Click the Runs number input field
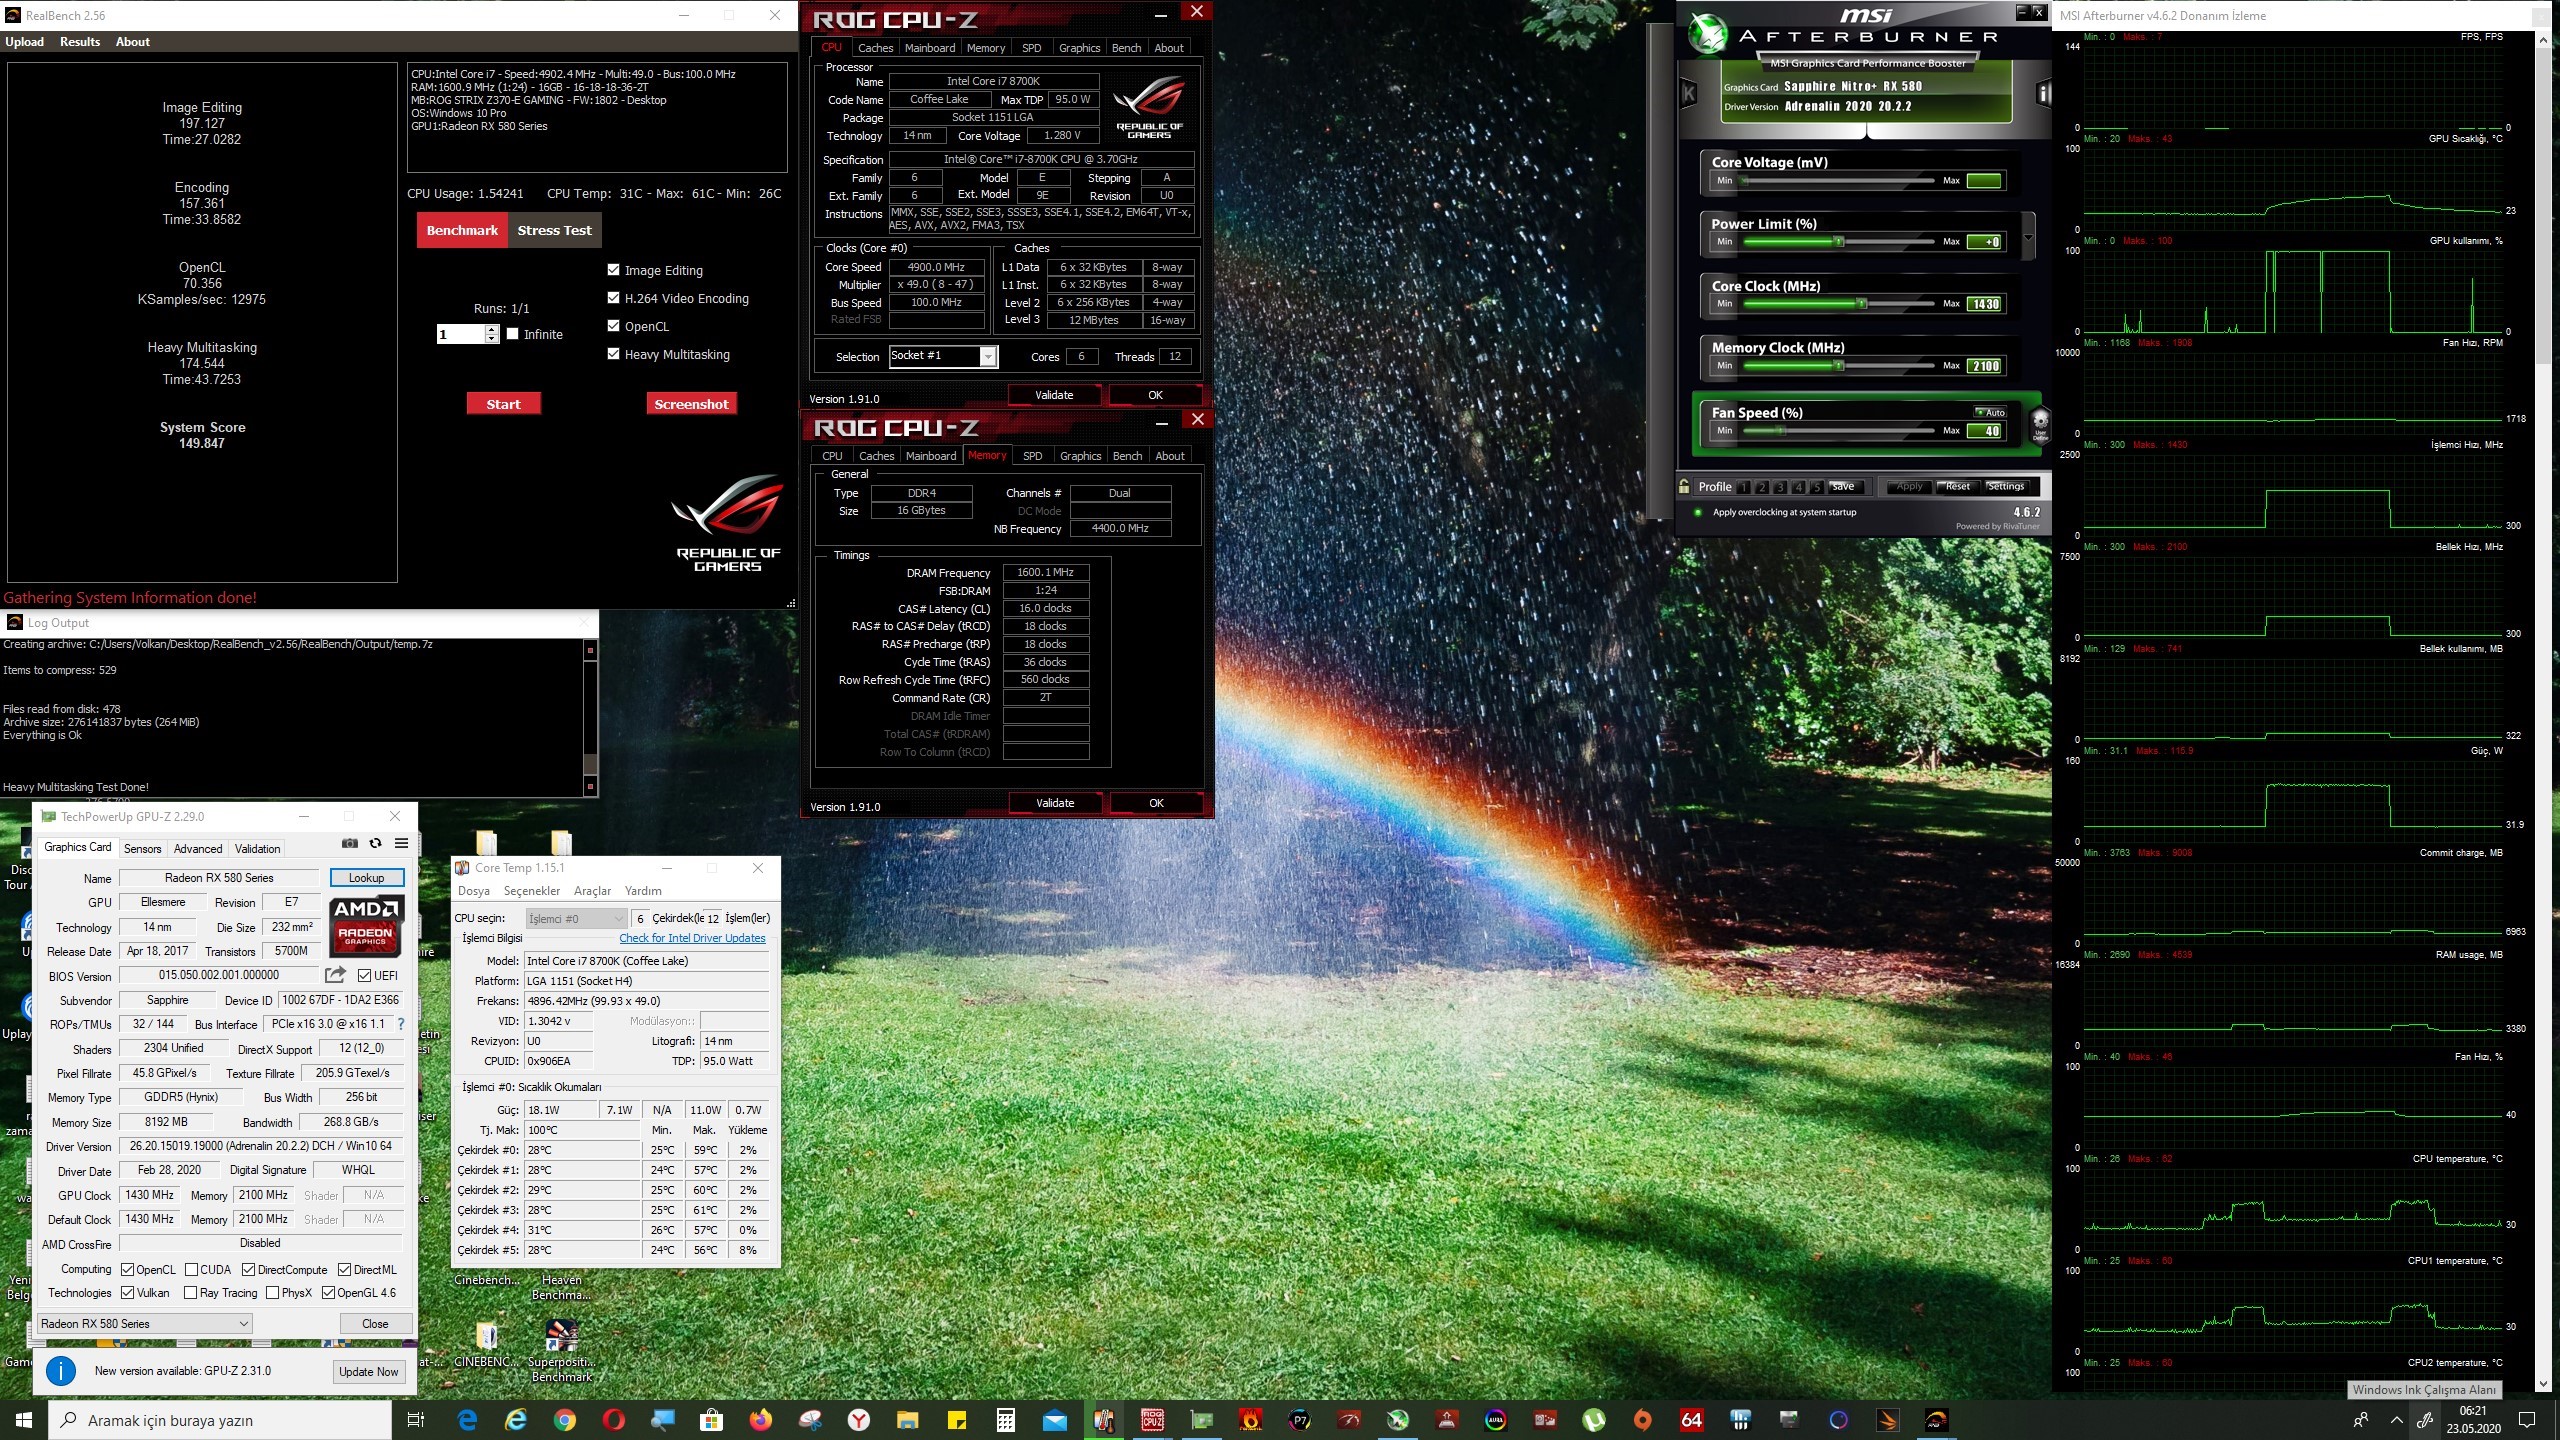Screen dimensions: 2560x1440 coord(460,334)
